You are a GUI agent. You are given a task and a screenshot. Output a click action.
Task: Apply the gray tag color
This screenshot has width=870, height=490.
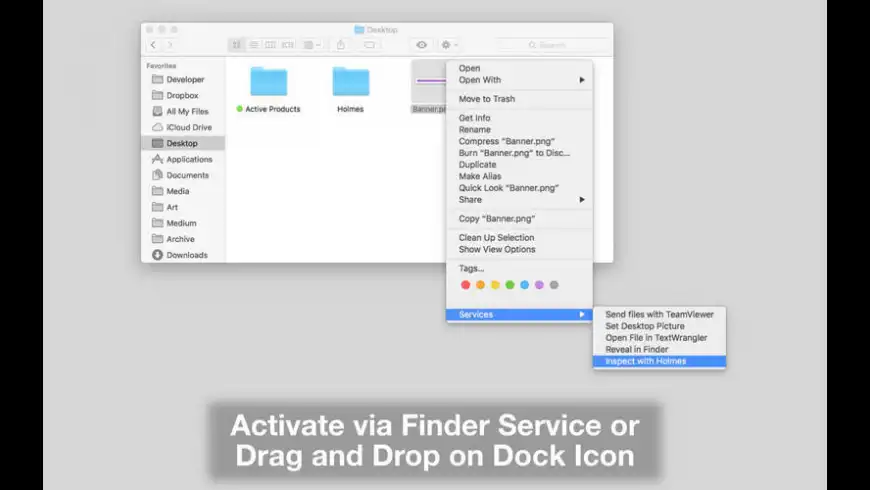pos(554,285)
